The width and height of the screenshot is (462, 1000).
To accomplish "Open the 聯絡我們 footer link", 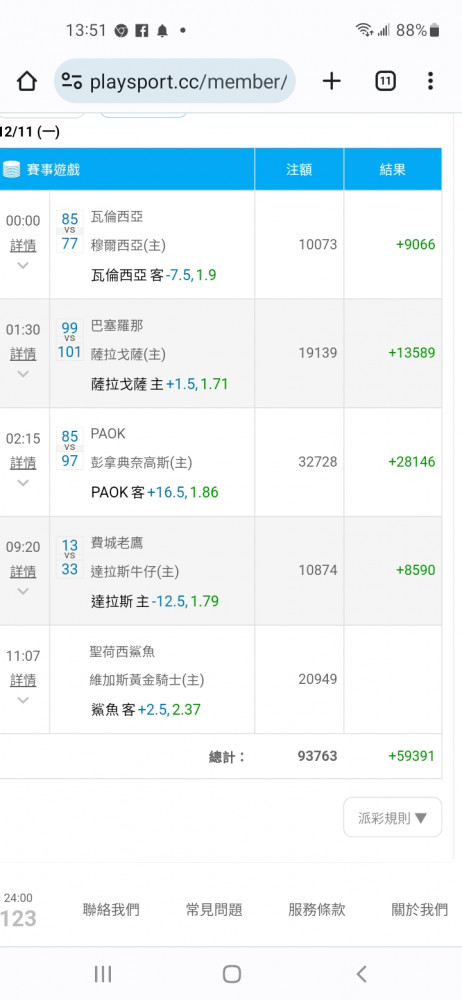I will click(111, 909).
